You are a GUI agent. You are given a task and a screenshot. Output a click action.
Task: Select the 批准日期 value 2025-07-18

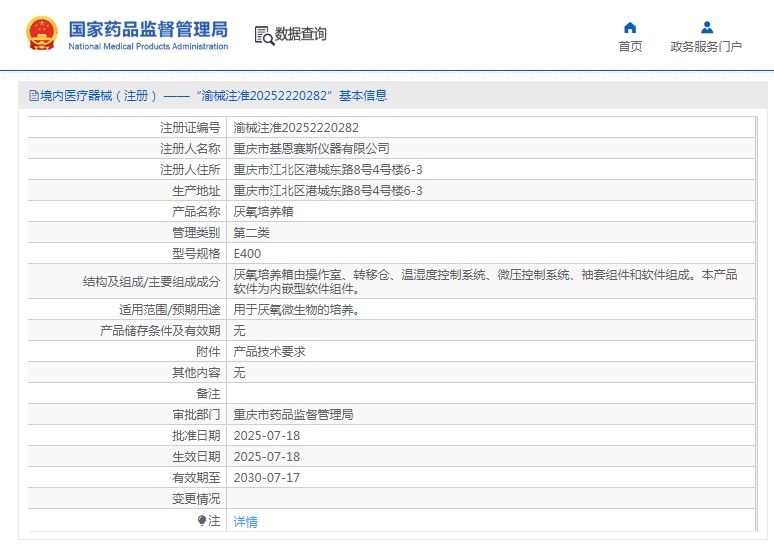click(x=267, y=436)
